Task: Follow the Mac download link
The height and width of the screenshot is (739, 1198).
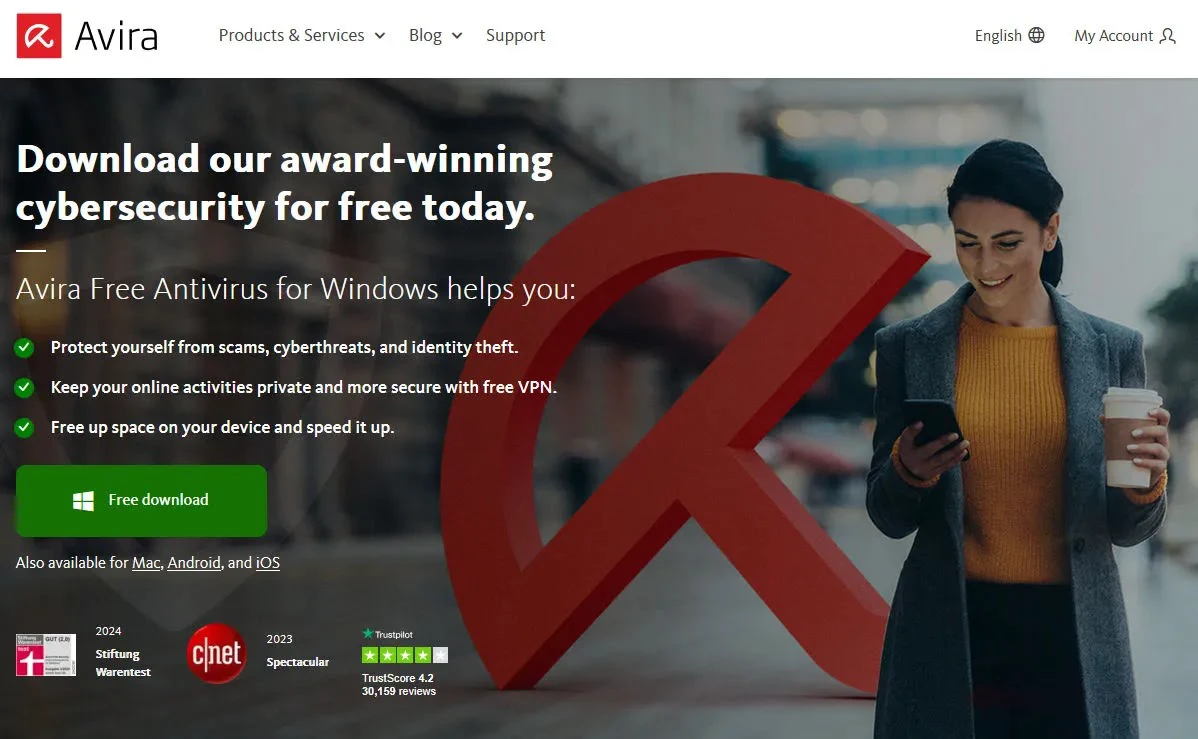Action: point(146,563)
